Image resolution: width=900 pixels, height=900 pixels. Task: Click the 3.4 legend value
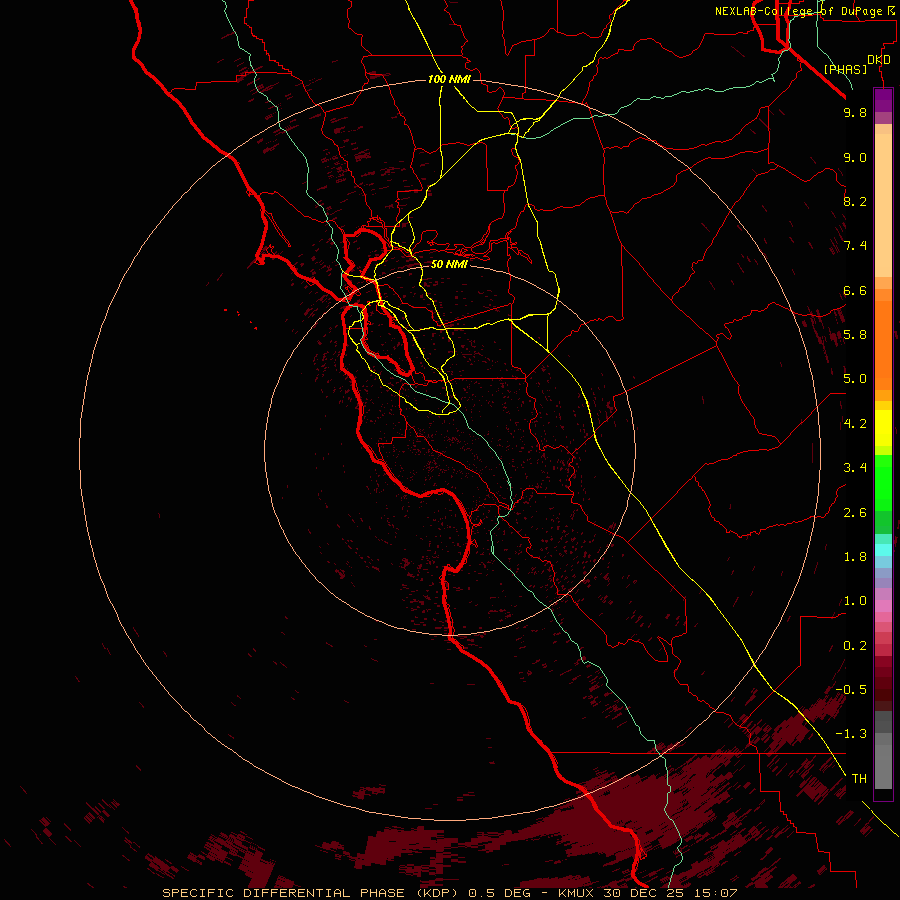coord(855,468)
